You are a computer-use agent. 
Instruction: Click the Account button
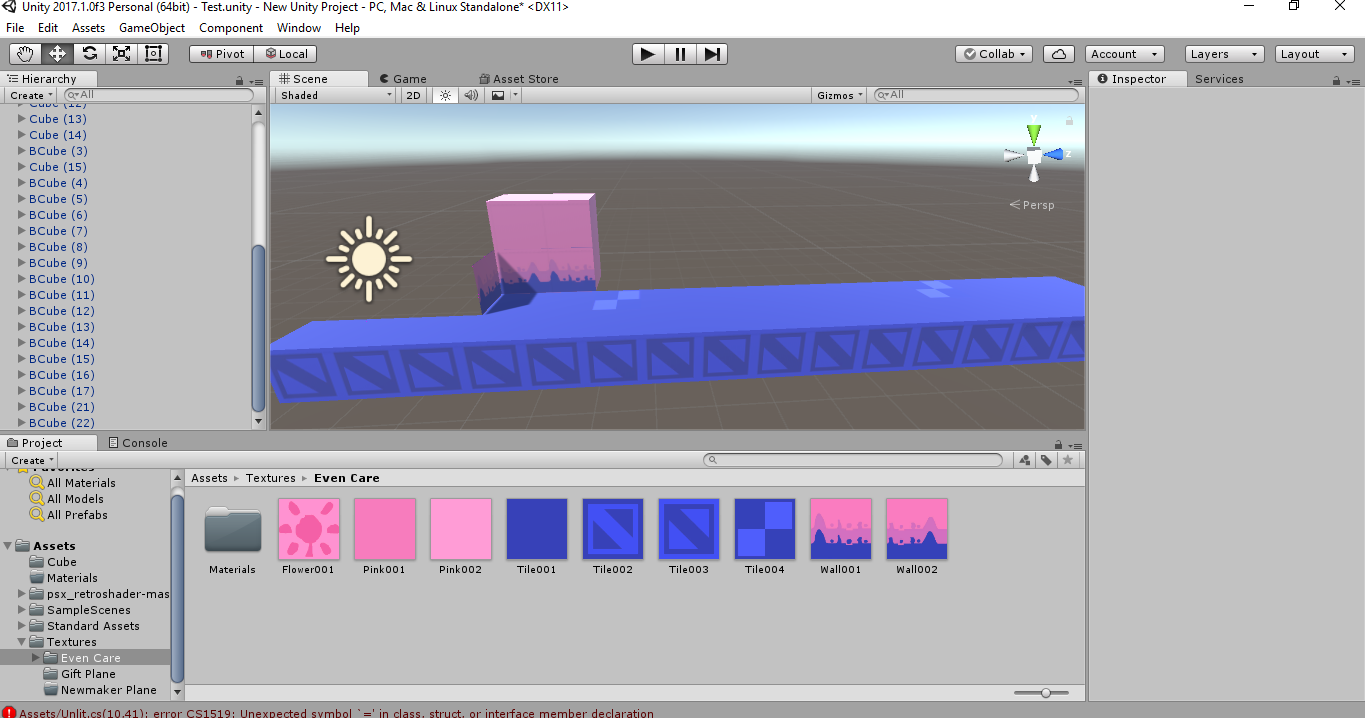[1124, 53]
